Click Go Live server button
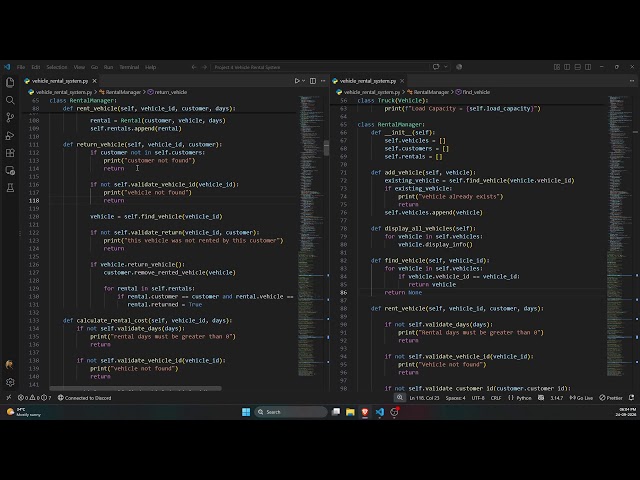Screen dimensions: 640x480 [x=581, y=398]
